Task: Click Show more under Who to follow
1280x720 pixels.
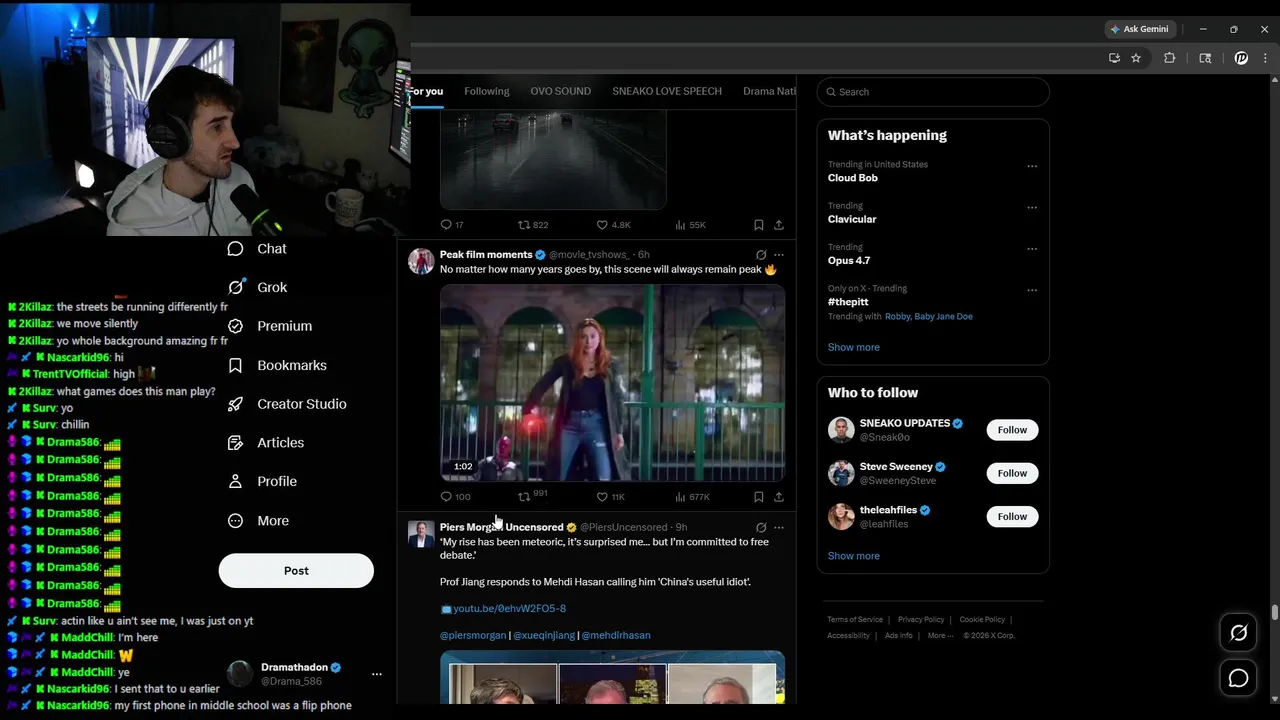Action: pyautogui.click(x=854, y=556)
